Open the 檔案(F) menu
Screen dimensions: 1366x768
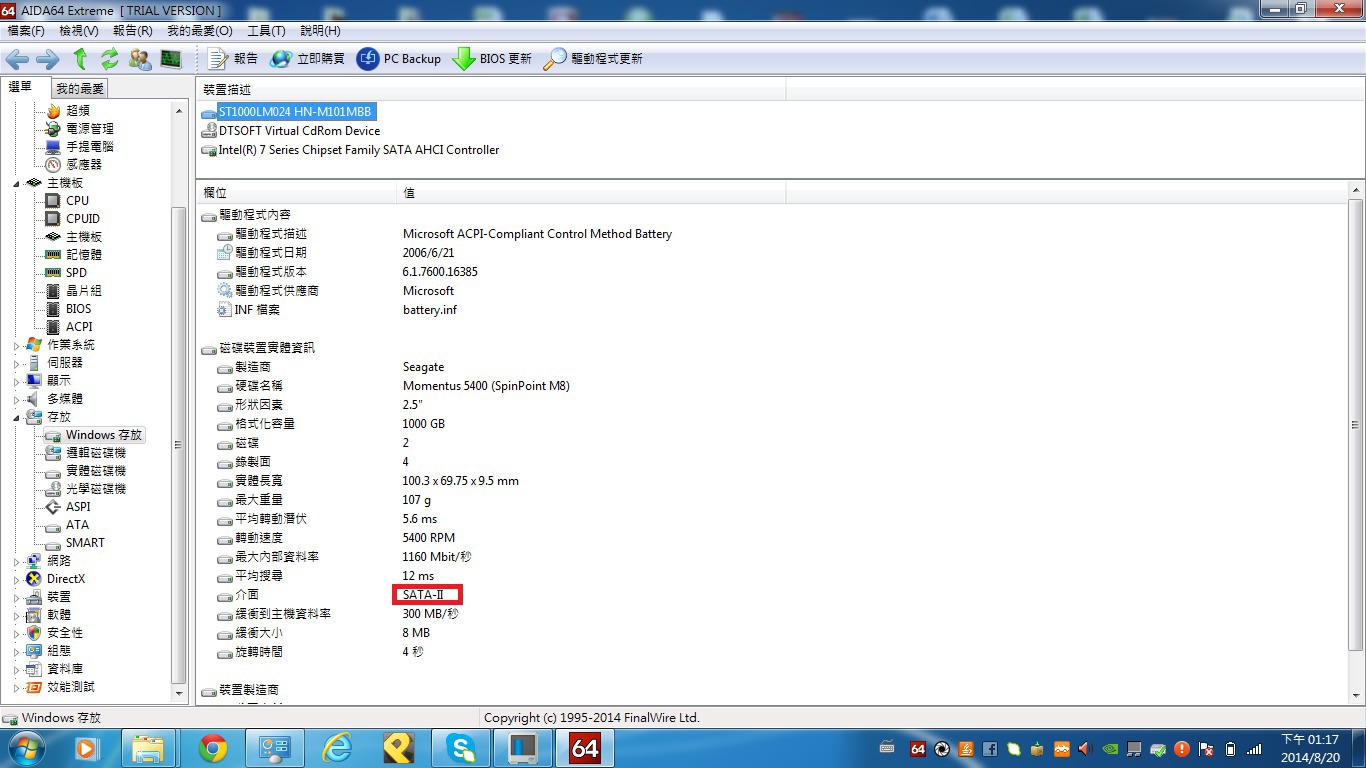(26, 31)
